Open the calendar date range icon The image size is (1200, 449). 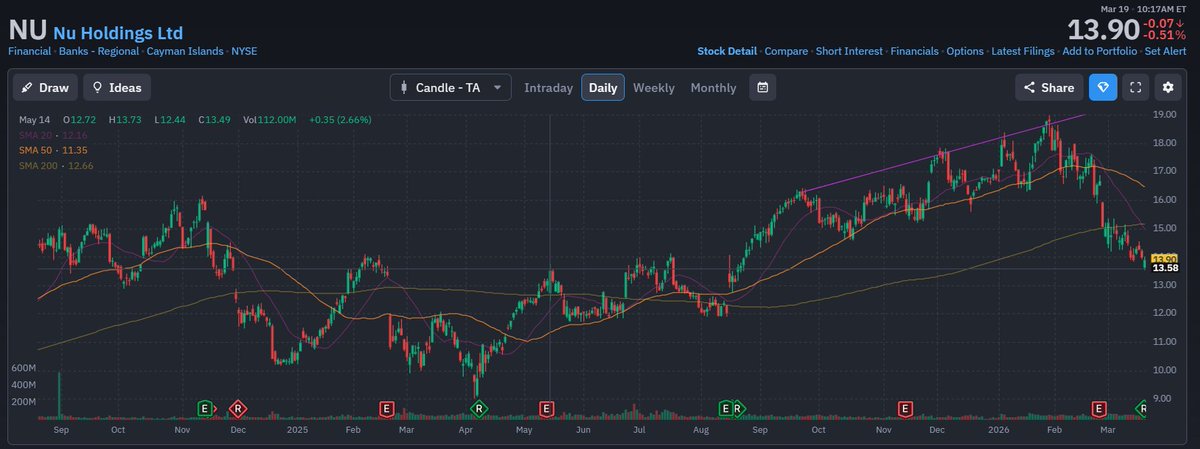(x=763, y=88)
